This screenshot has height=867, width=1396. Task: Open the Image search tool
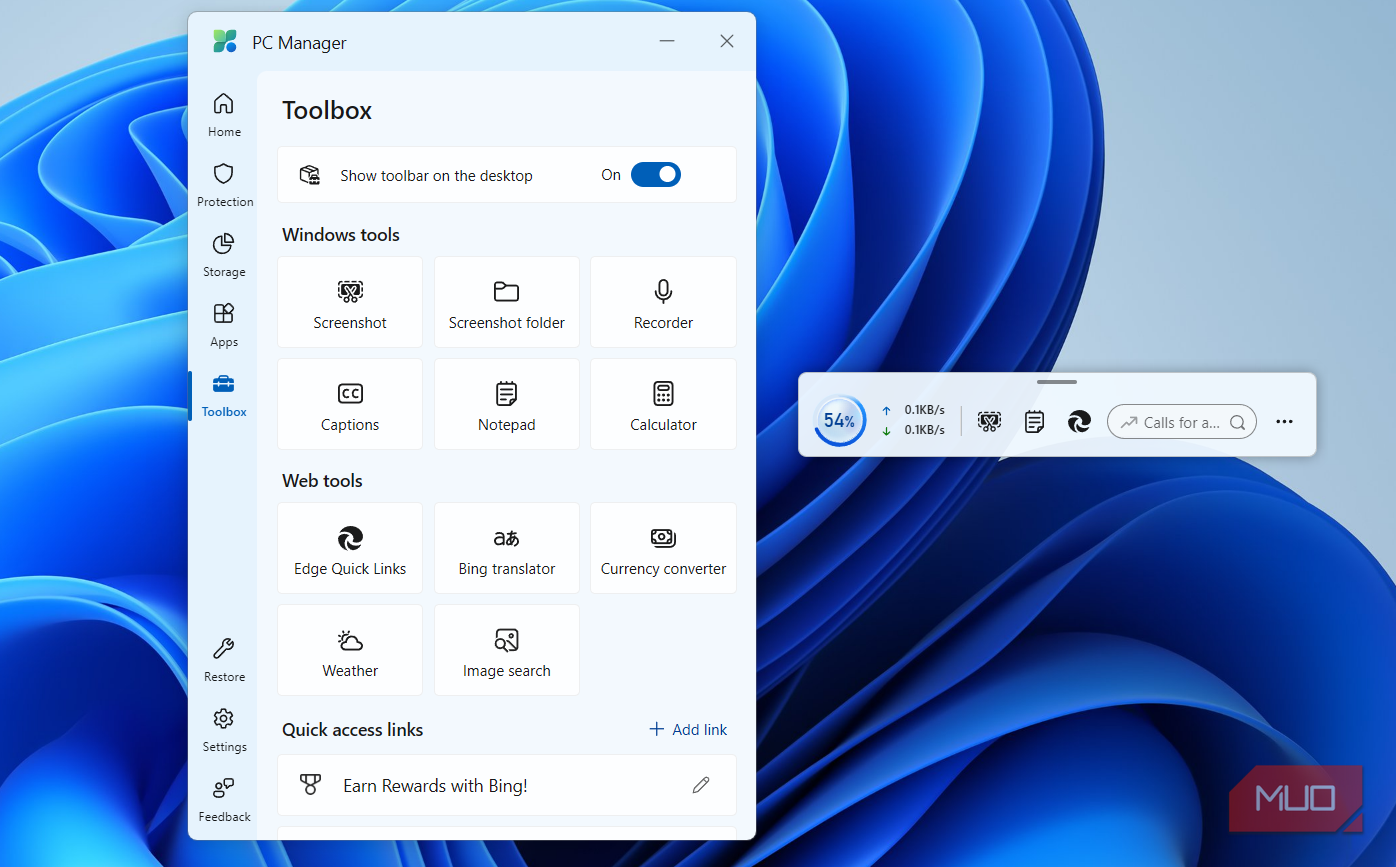(x=507, y=650)
